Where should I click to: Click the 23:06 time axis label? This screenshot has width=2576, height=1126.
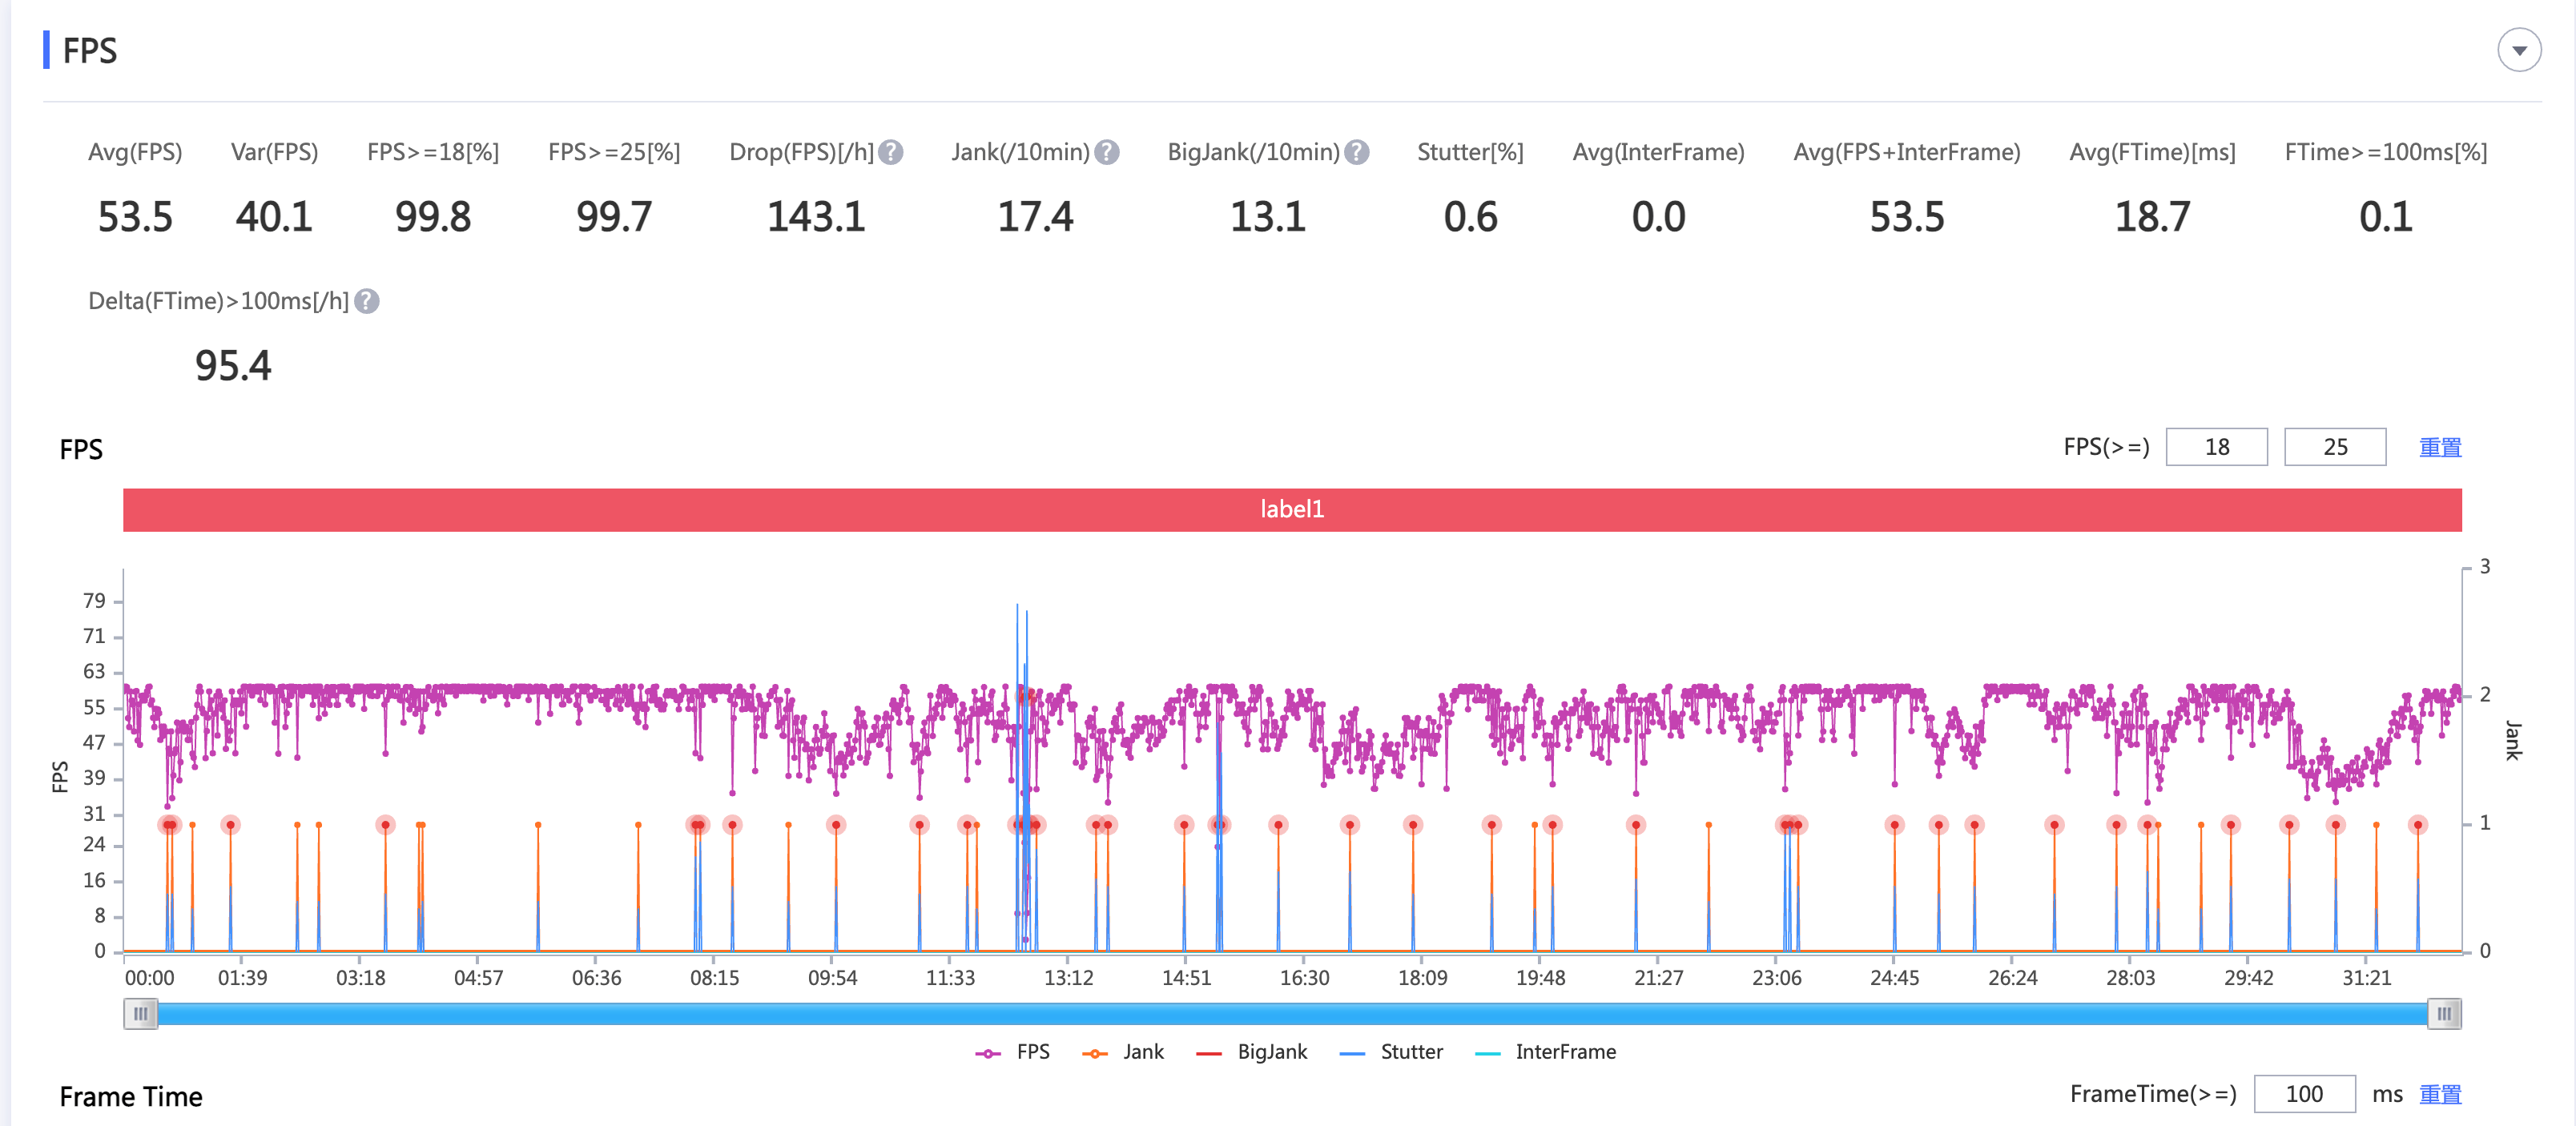(1776, 978)
